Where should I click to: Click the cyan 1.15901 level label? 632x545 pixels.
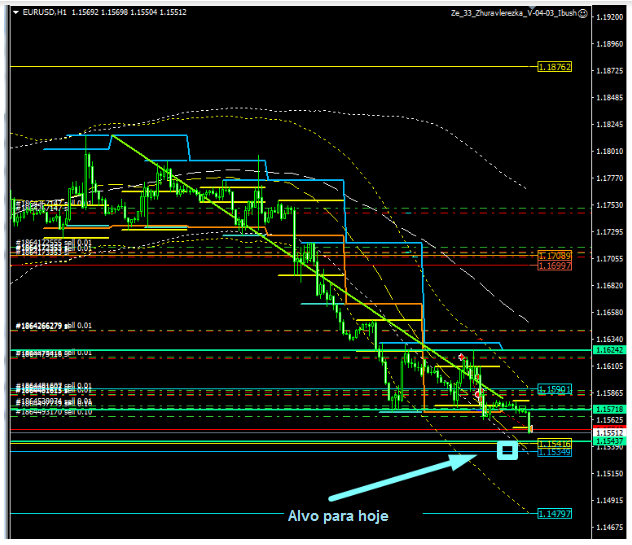coord(554,388)
